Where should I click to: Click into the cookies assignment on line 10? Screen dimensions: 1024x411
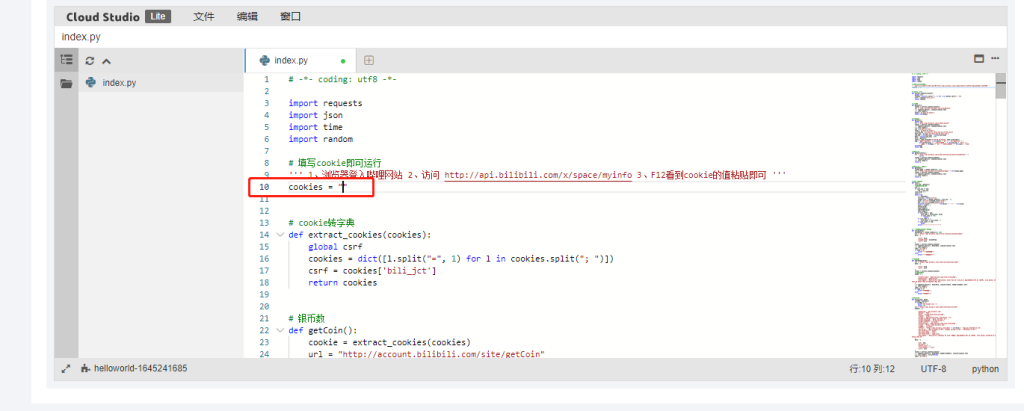318,187
